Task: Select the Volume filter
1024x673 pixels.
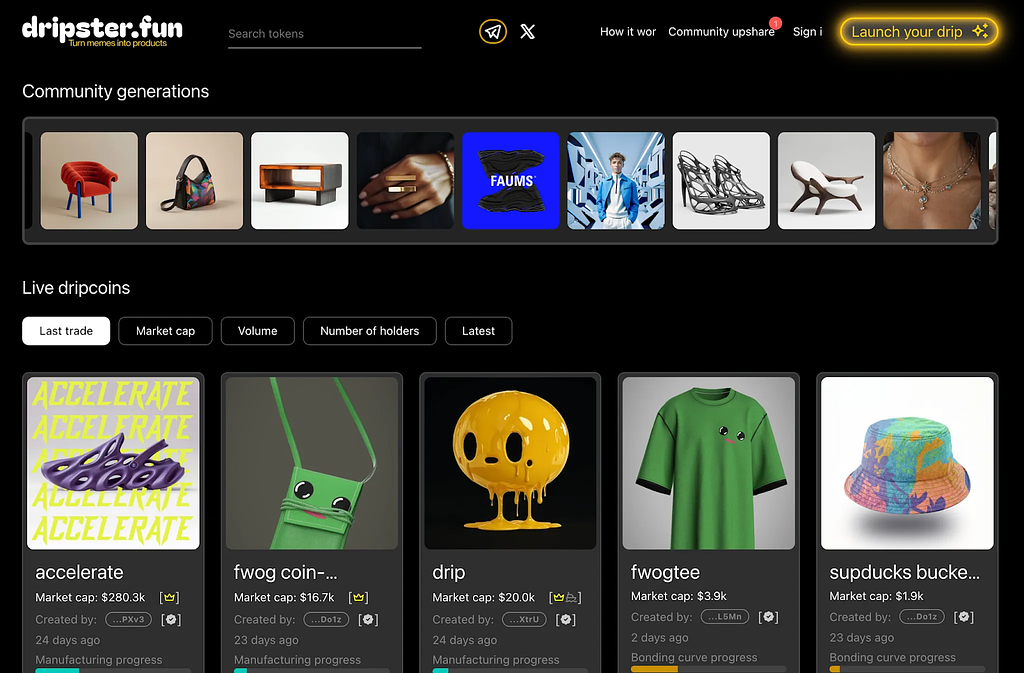Action: (257, 331)
